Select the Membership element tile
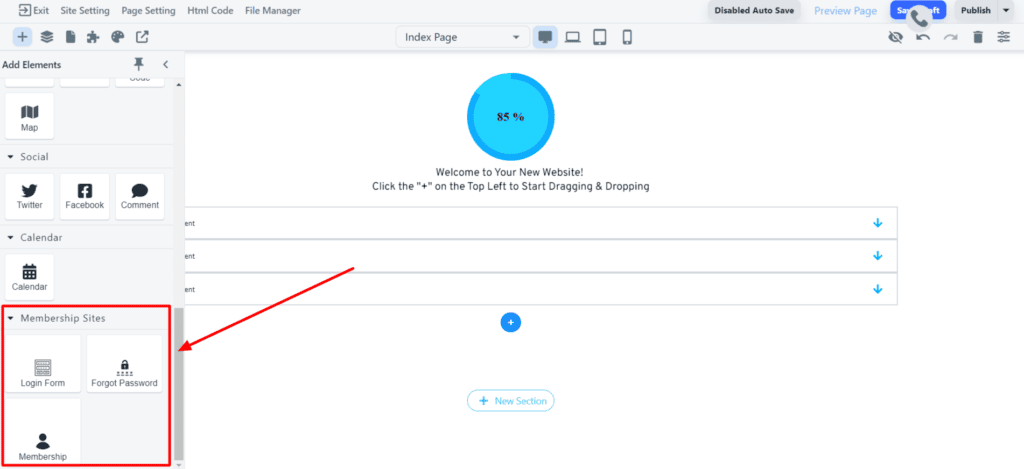Viewport: 1024px width, 469px height. coord(43,432)
